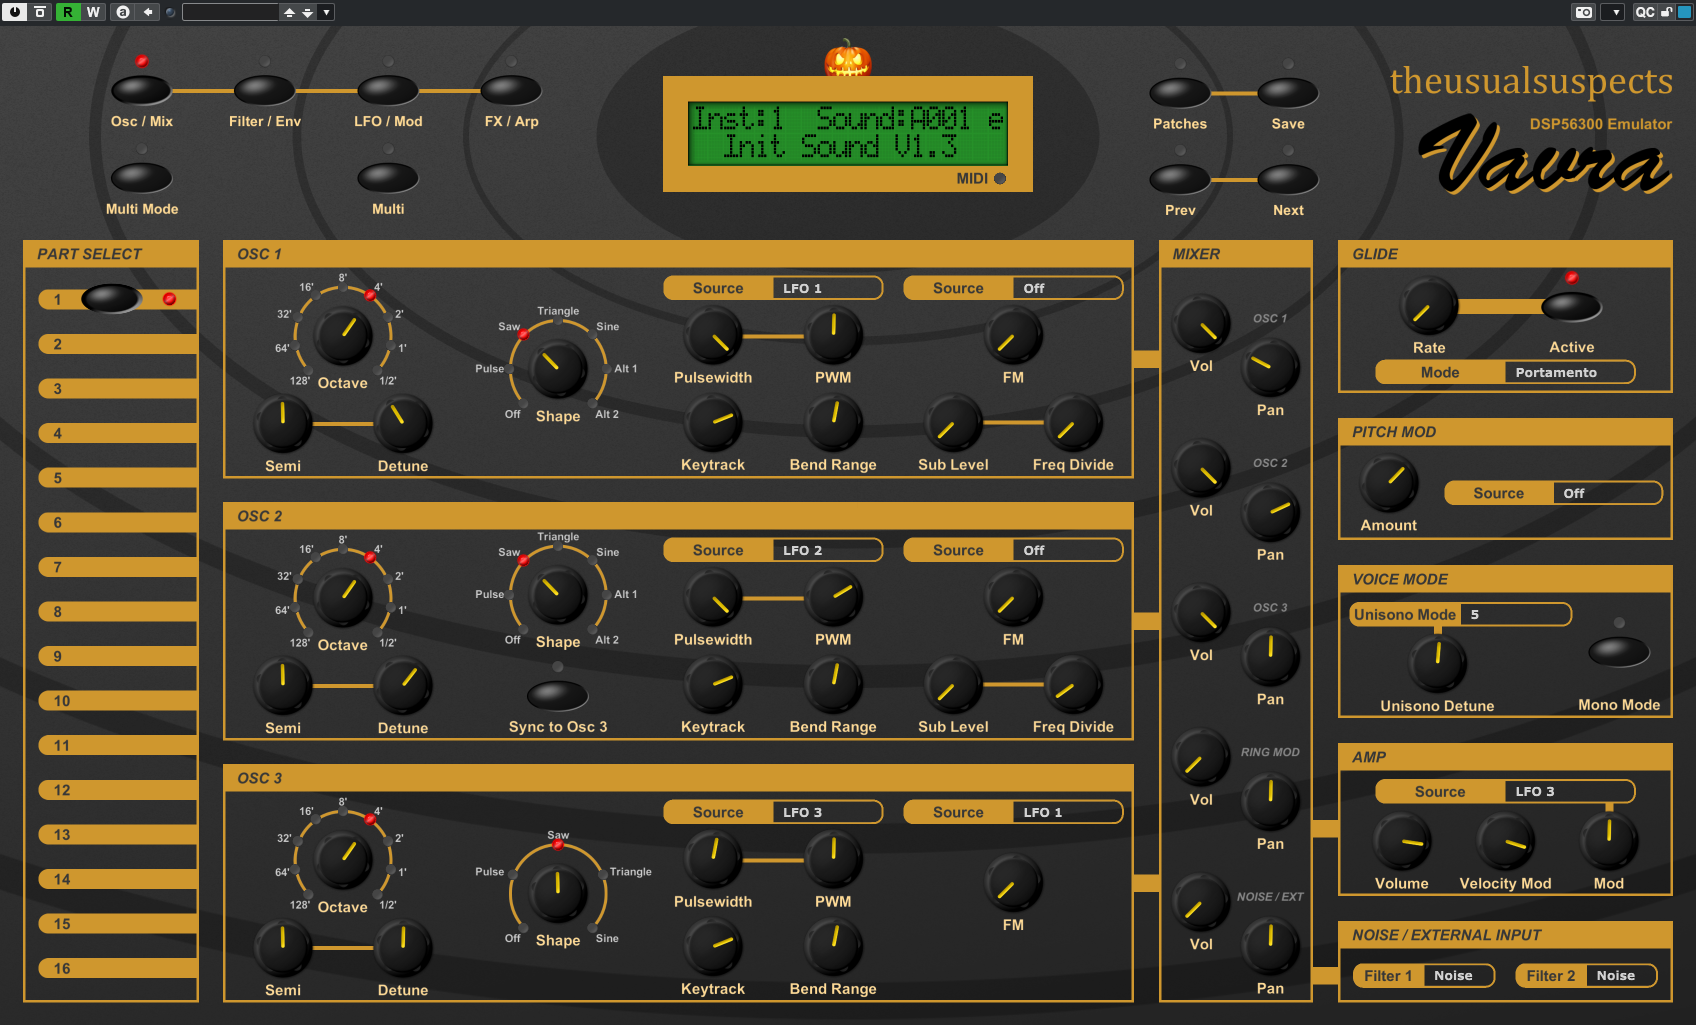Viewport: 1696px width, 1025px height.
Task: Toggle the Glide Active switch
Action: pyautogui.click(x=1572, y=306)
